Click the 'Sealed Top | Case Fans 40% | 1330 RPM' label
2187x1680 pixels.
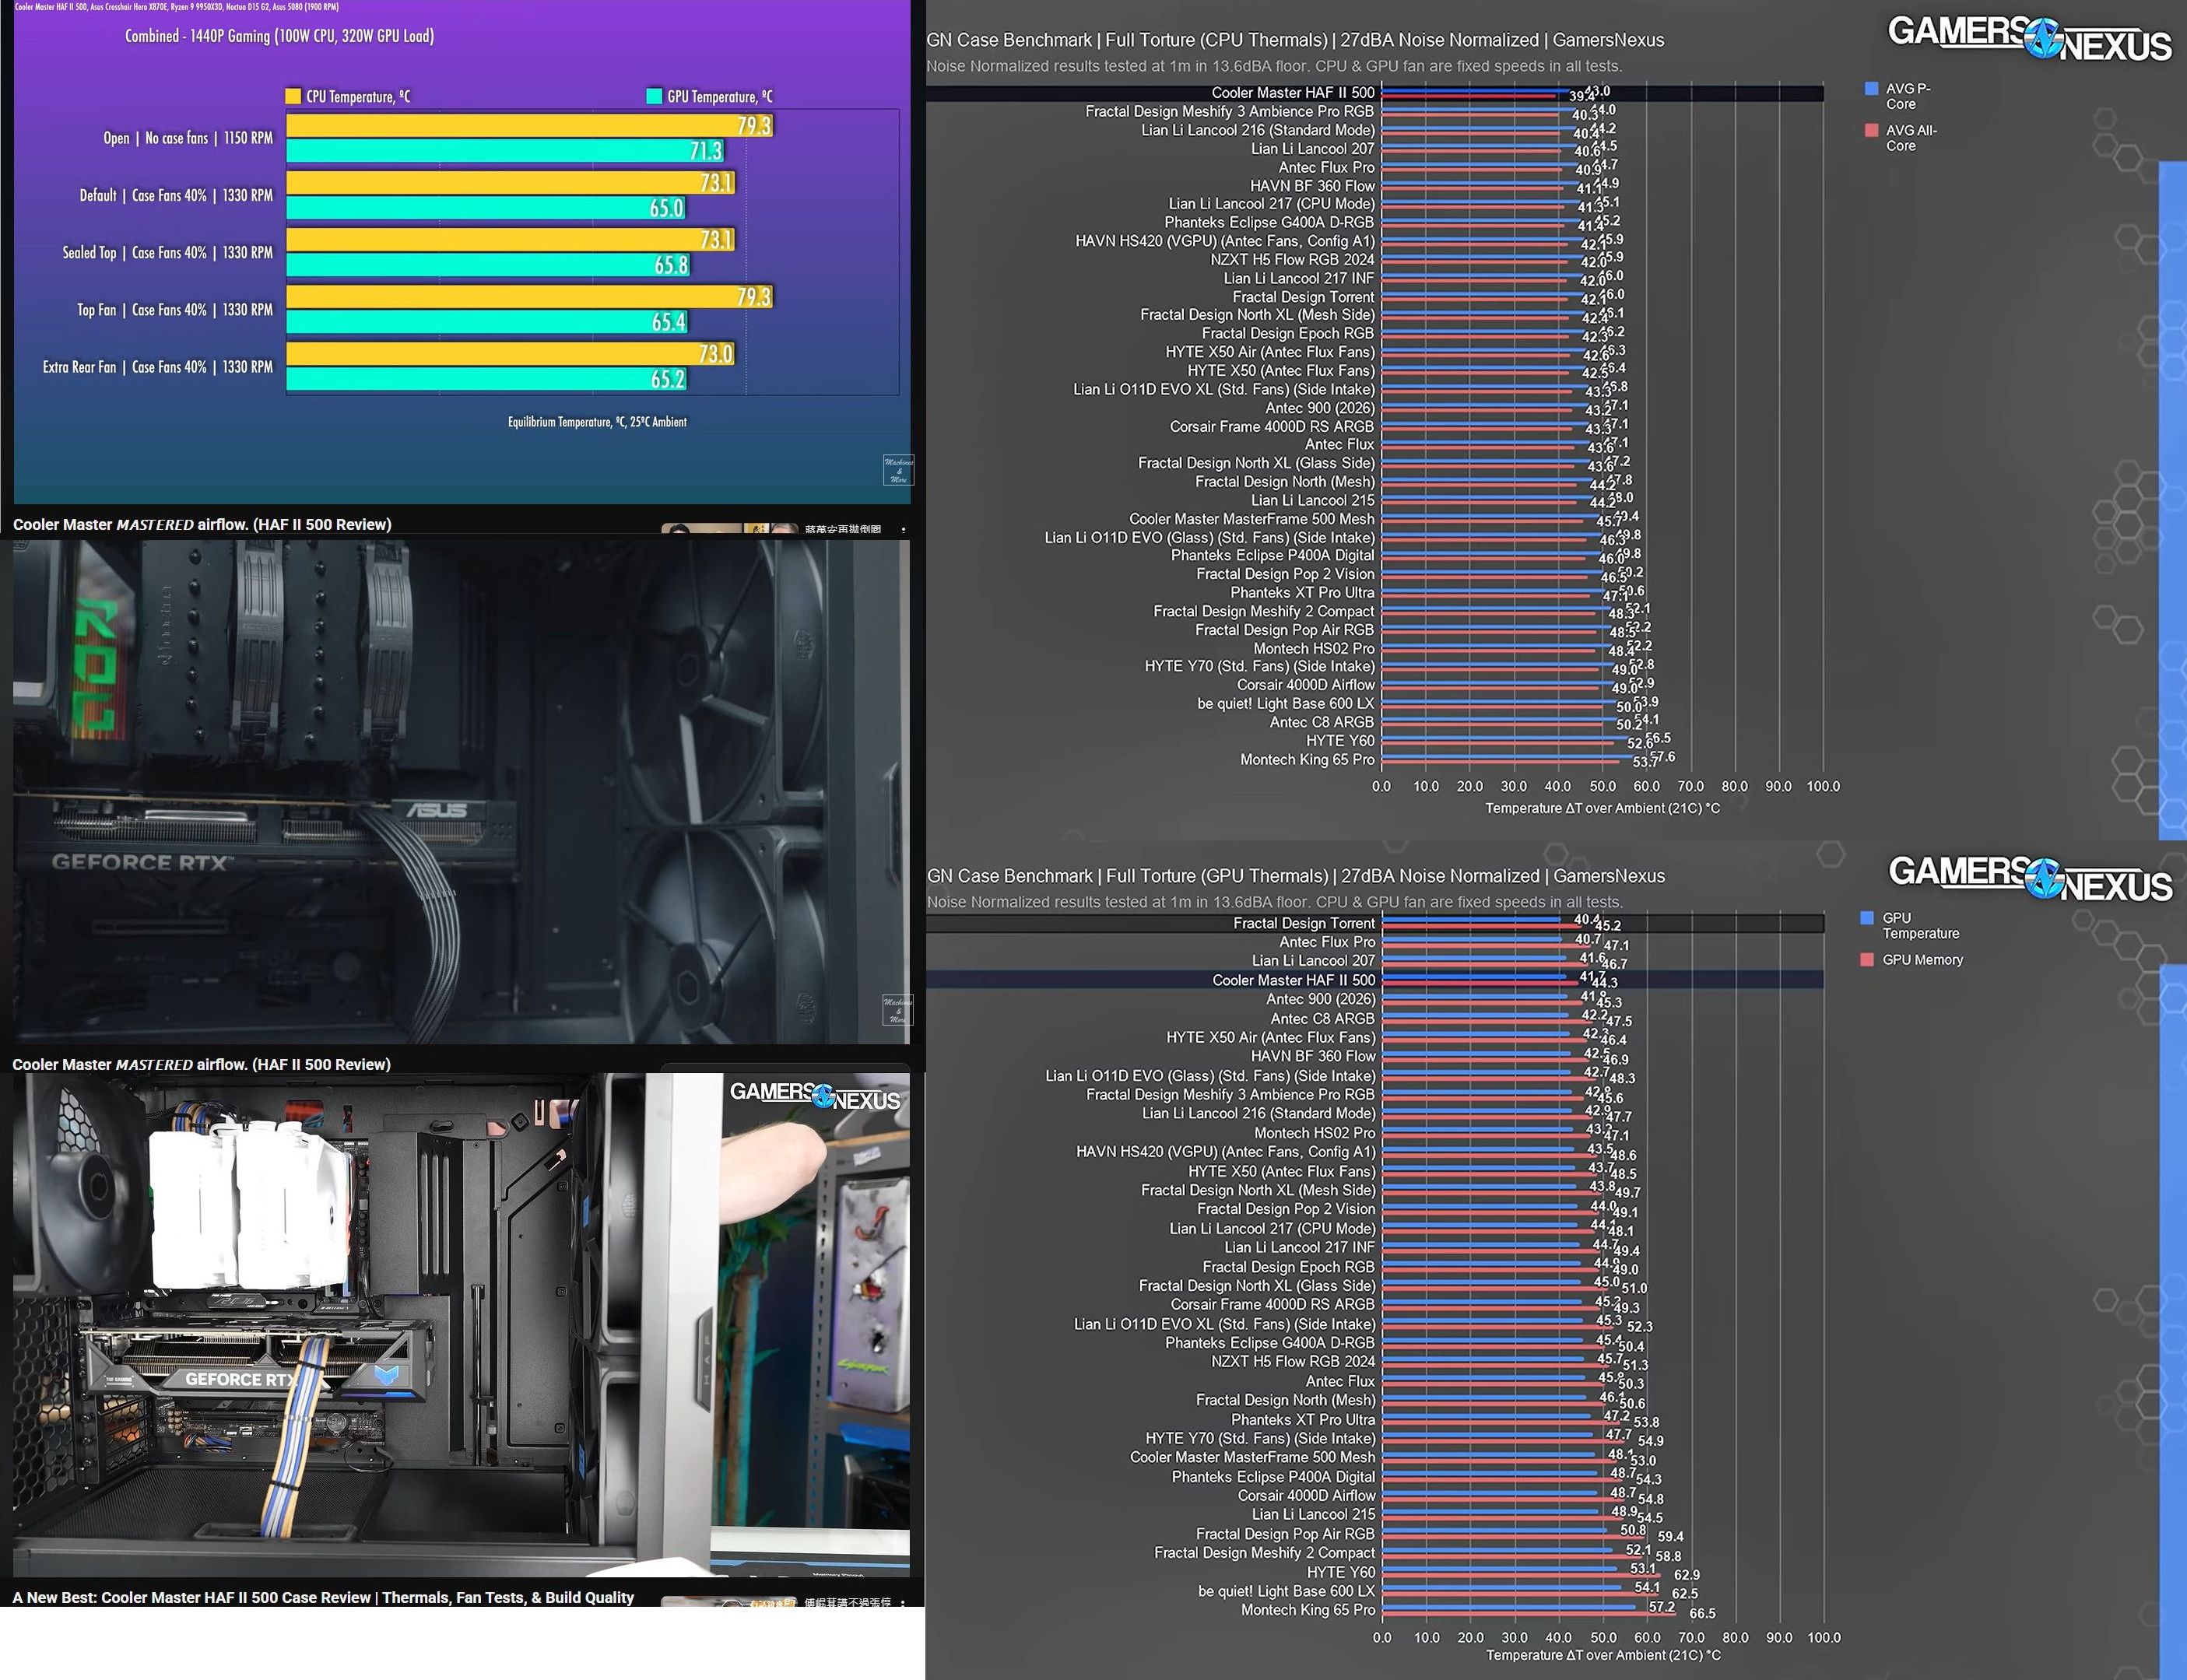click(x=167, y=252)
